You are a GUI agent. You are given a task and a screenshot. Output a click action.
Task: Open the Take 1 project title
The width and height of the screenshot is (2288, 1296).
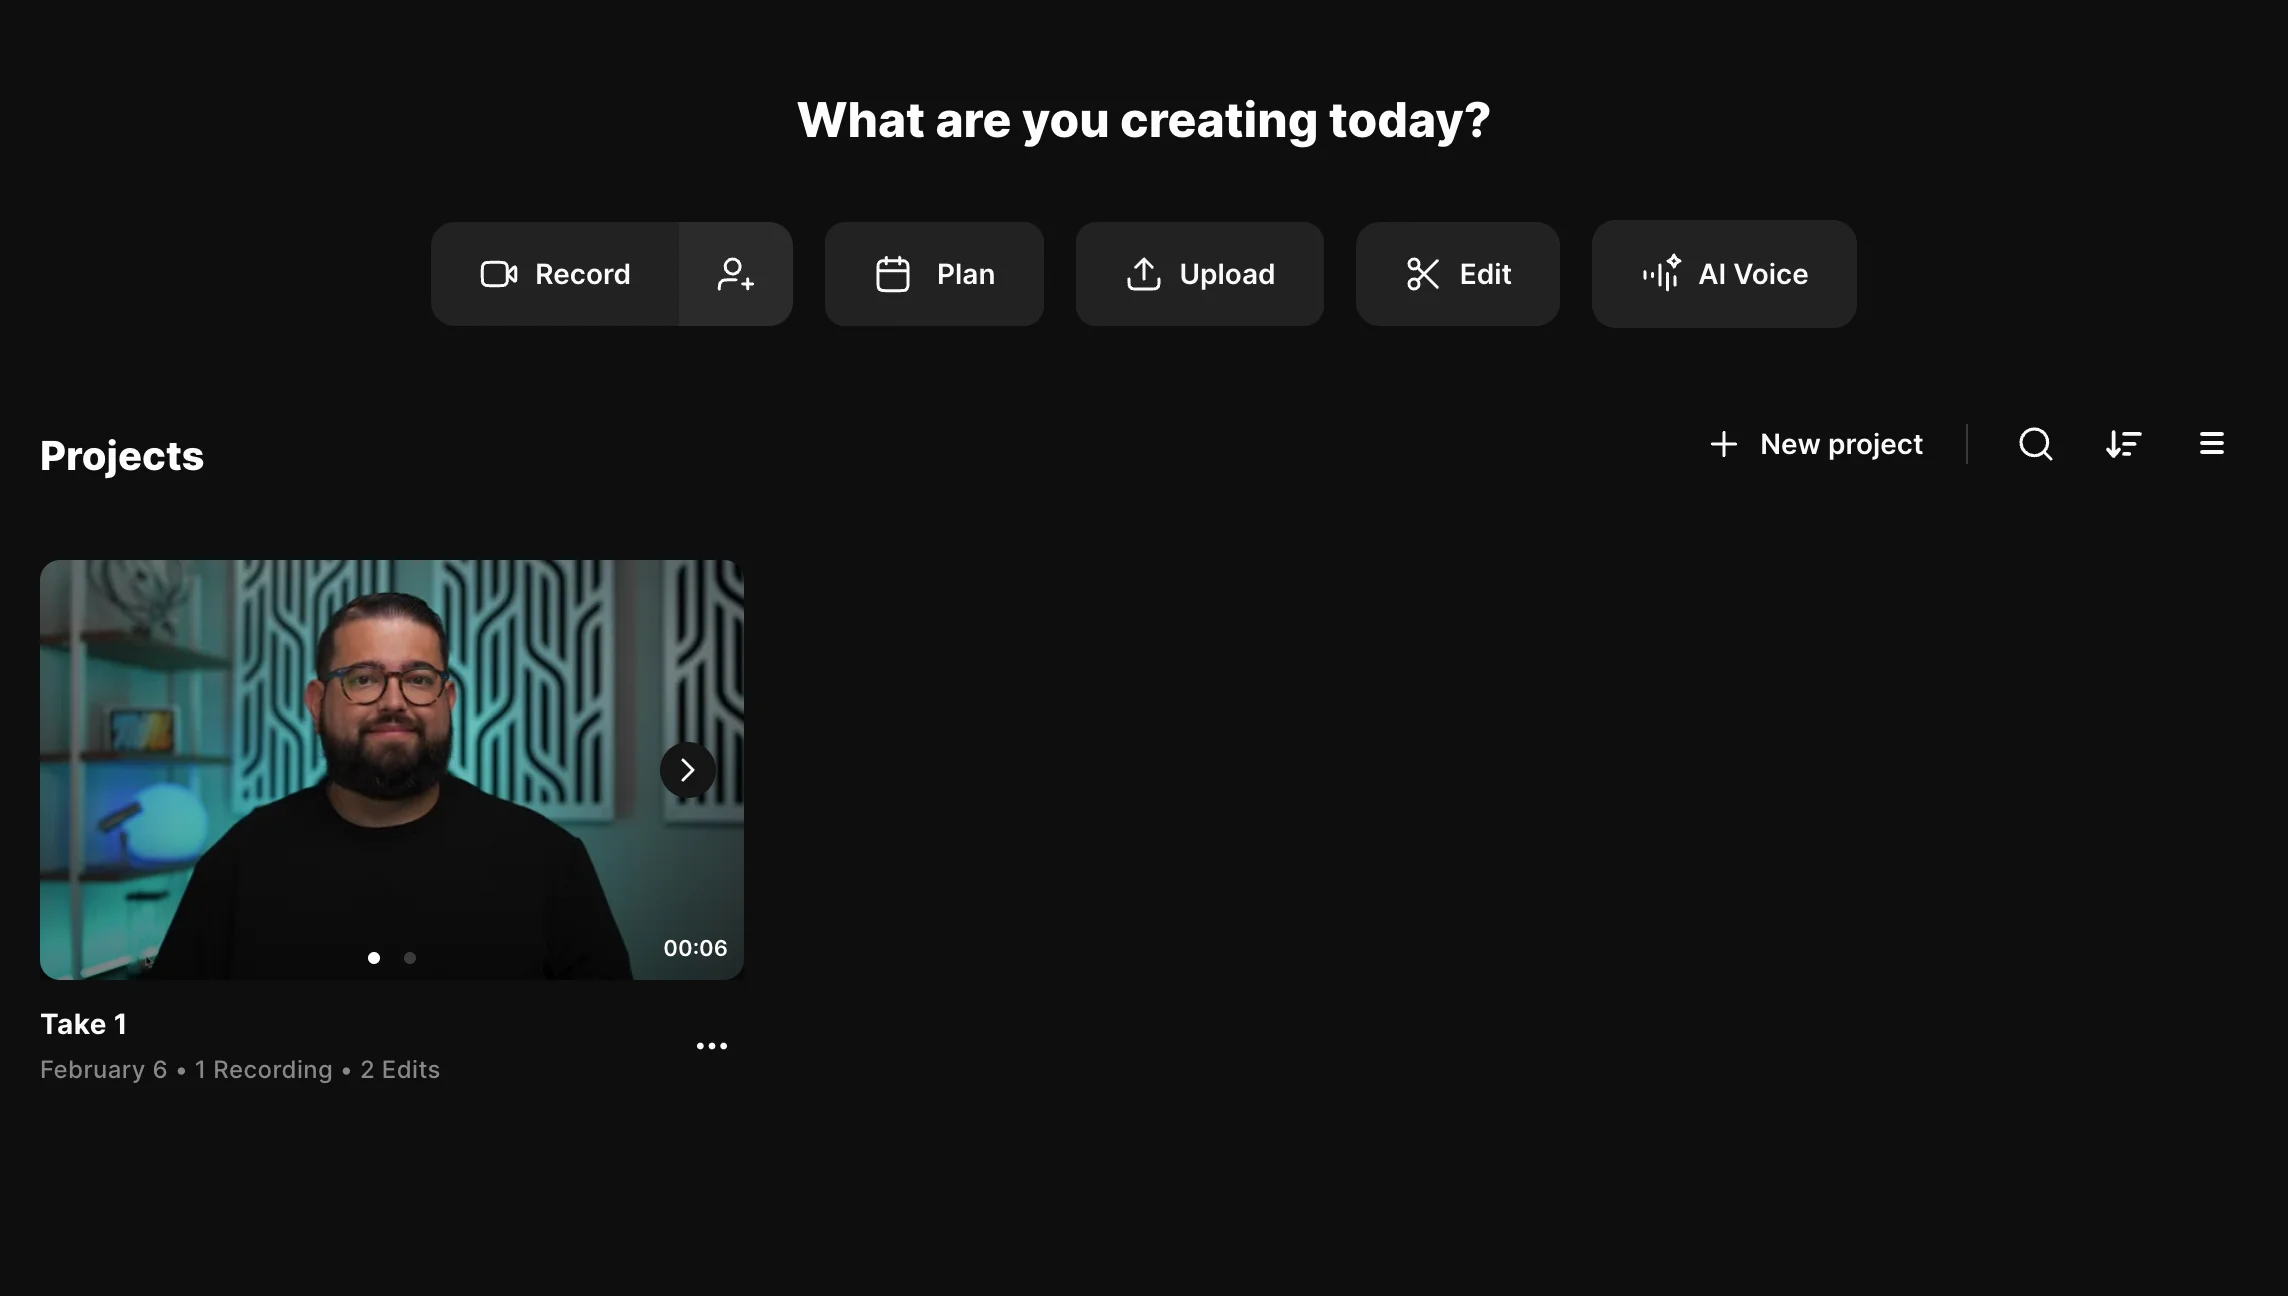[x=84, y=1023]
